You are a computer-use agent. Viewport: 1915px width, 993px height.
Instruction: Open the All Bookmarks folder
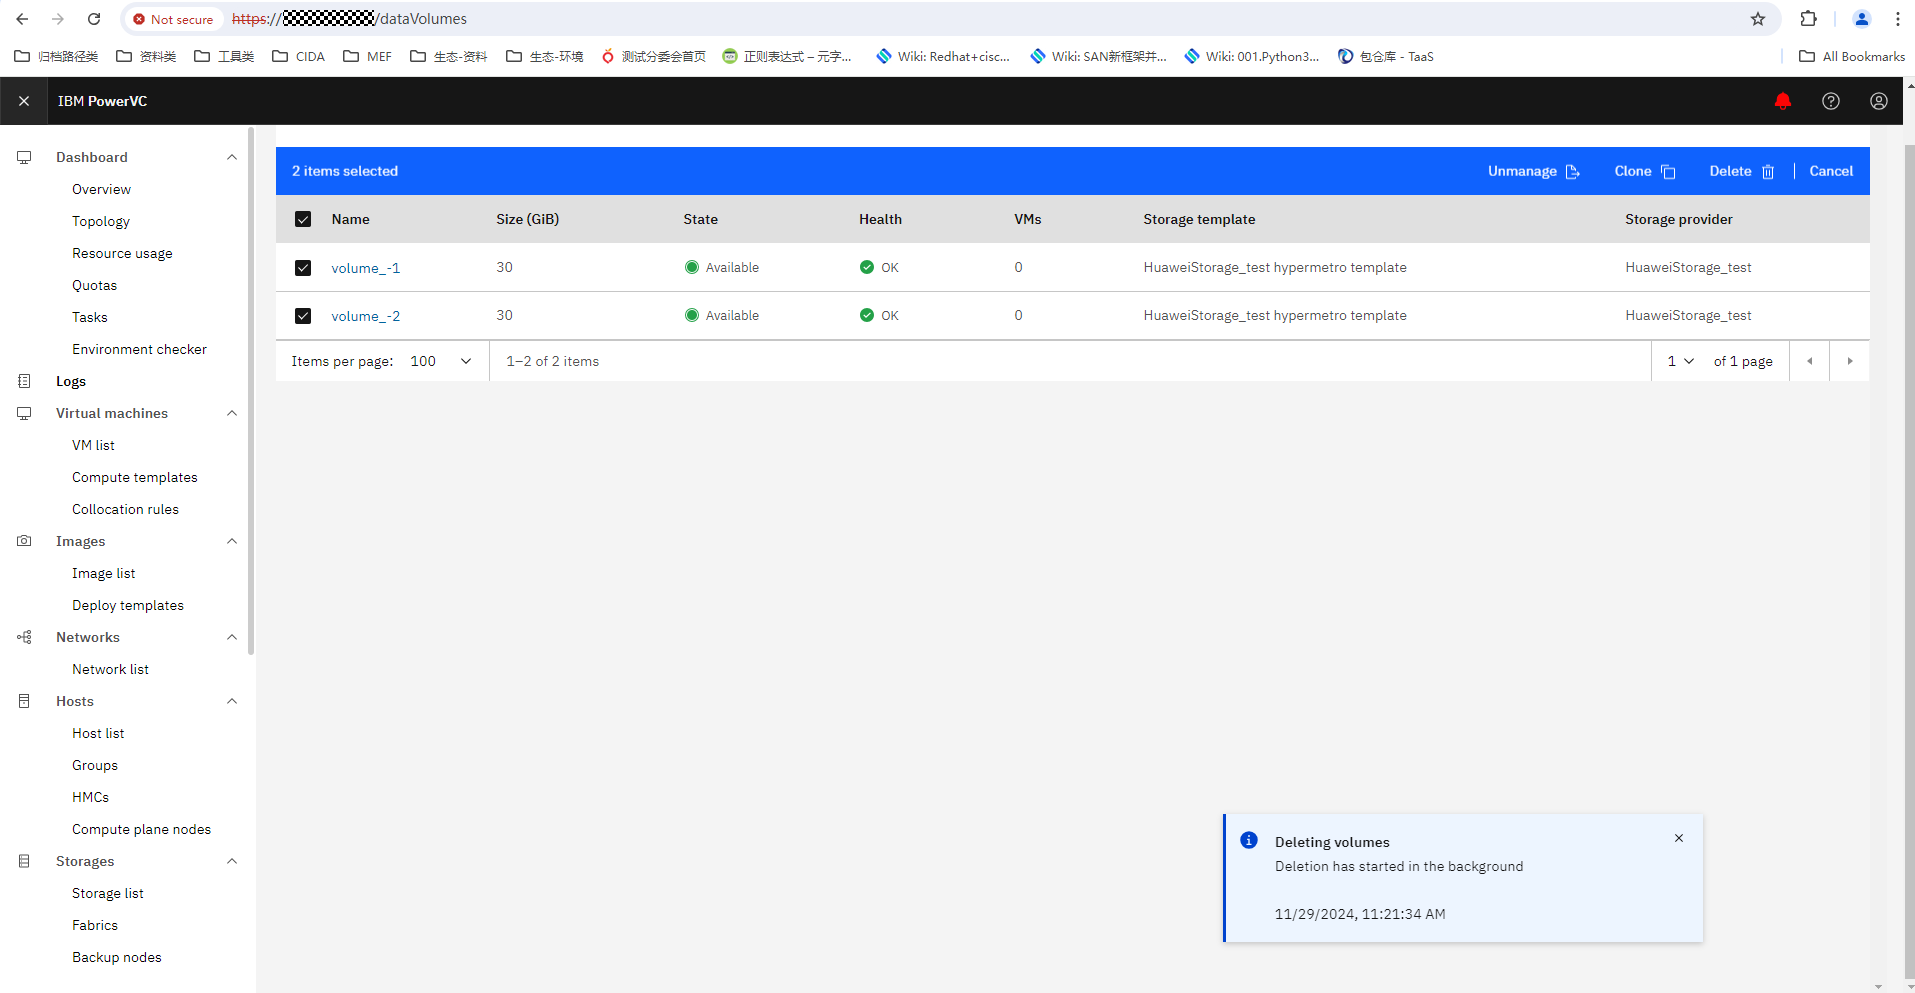(1852, 56)
